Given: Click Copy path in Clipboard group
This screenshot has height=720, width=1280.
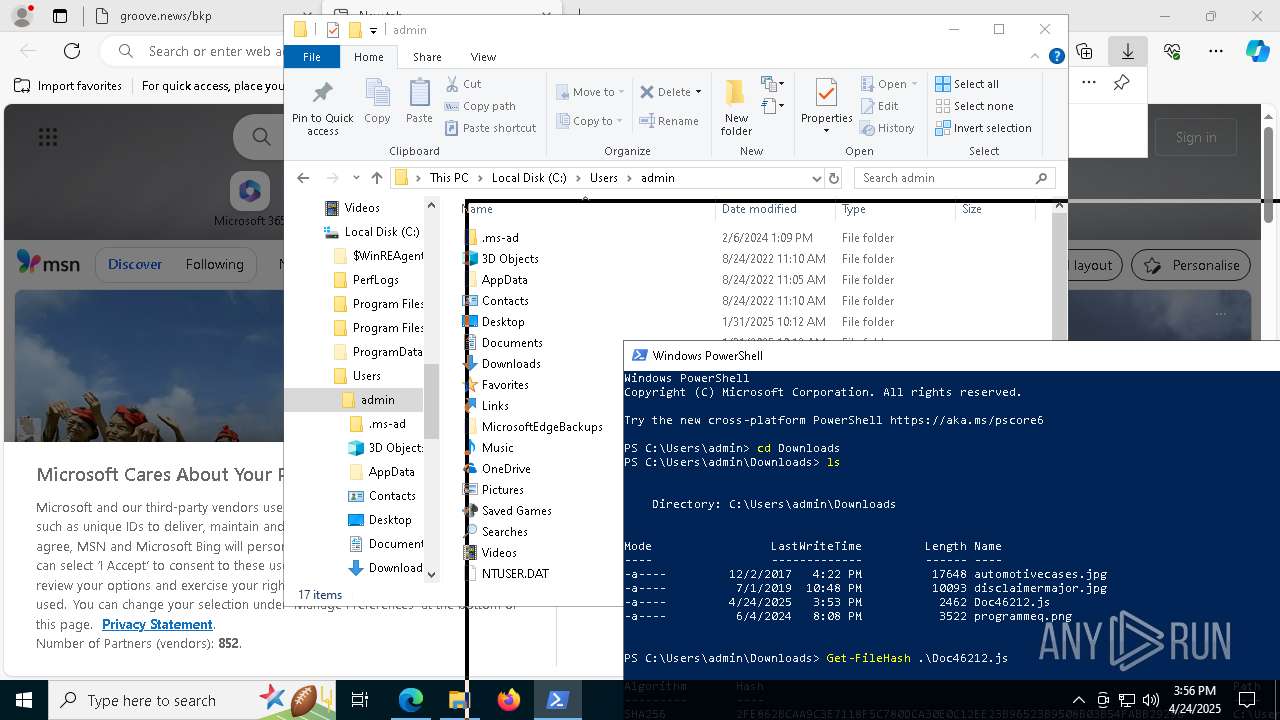Looking at the screenshot, I should tap(480, 106).
